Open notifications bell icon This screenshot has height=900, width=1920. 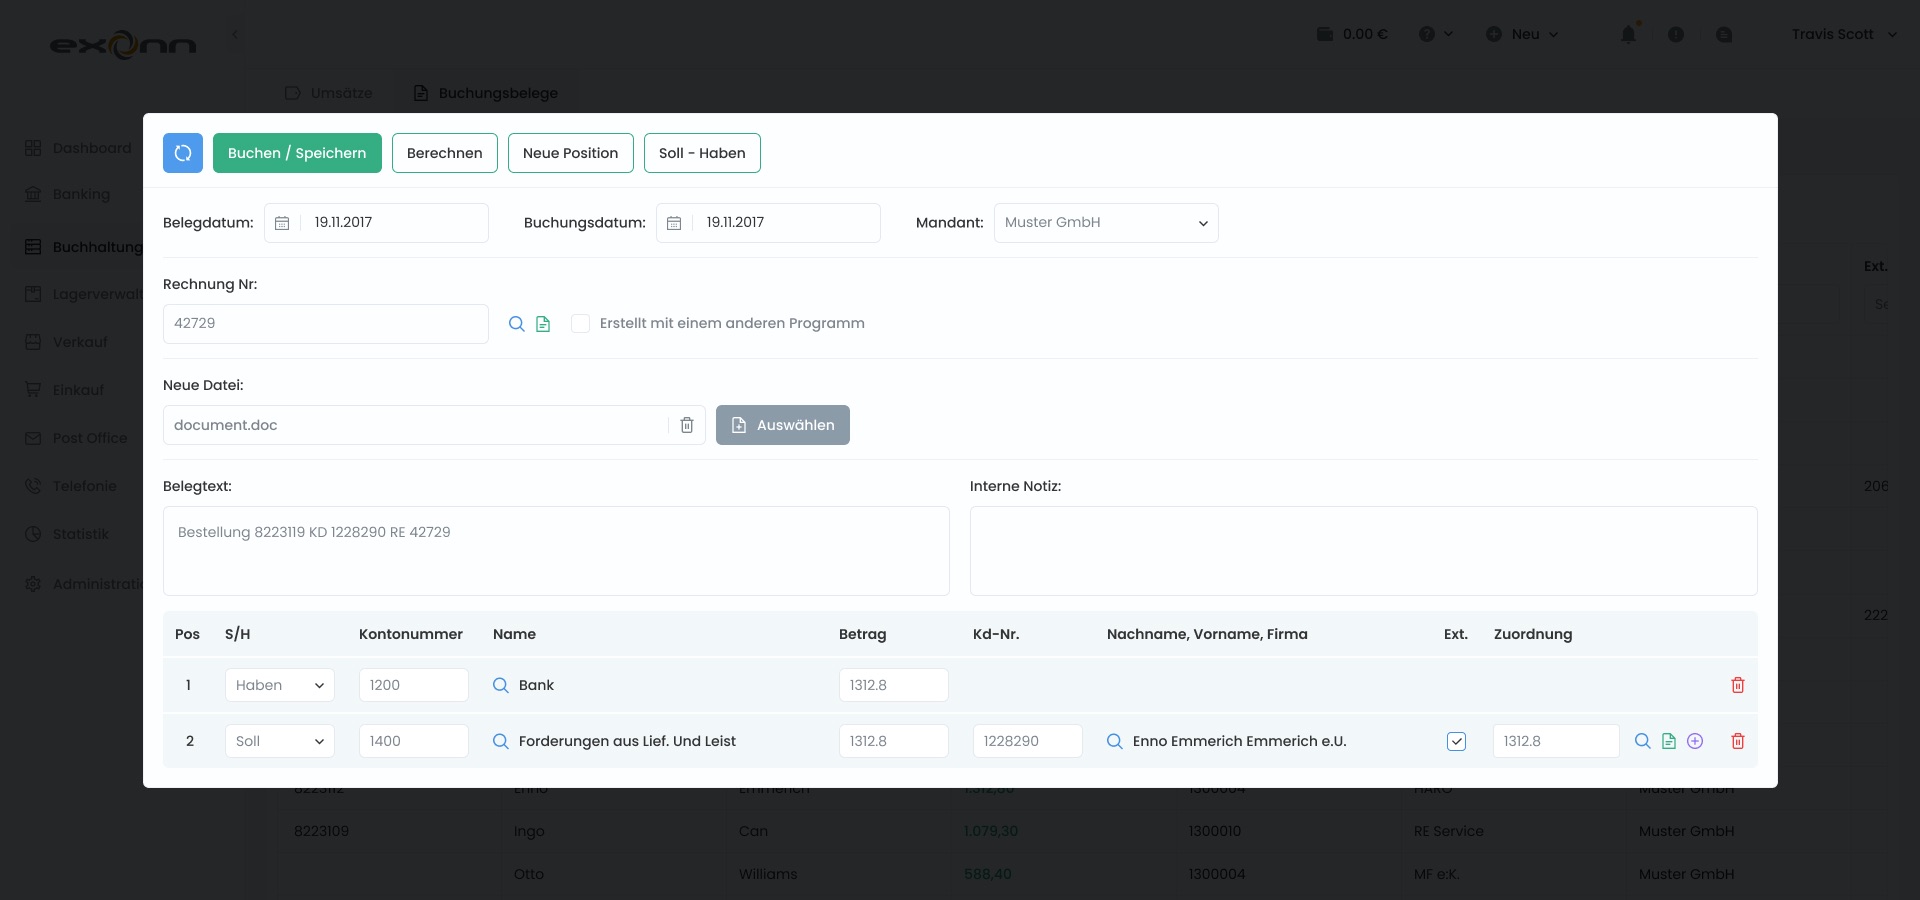click(x=1628, y=34)
